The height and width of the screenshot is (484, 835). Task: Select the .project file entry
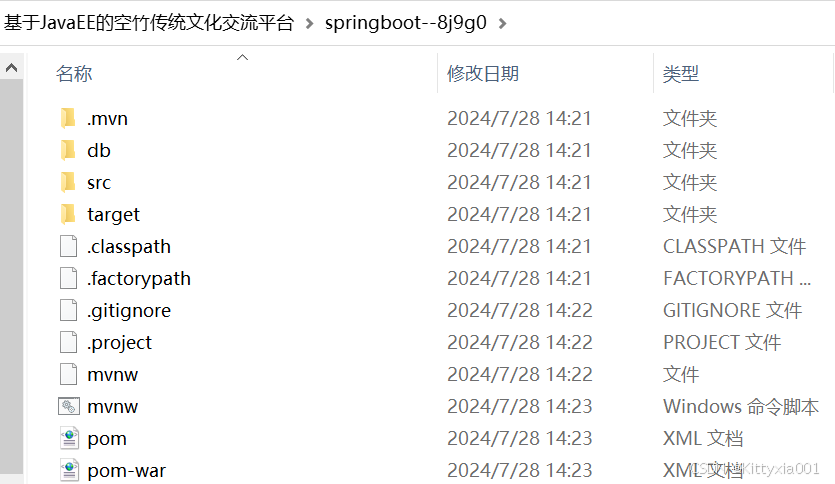point(119,342)
